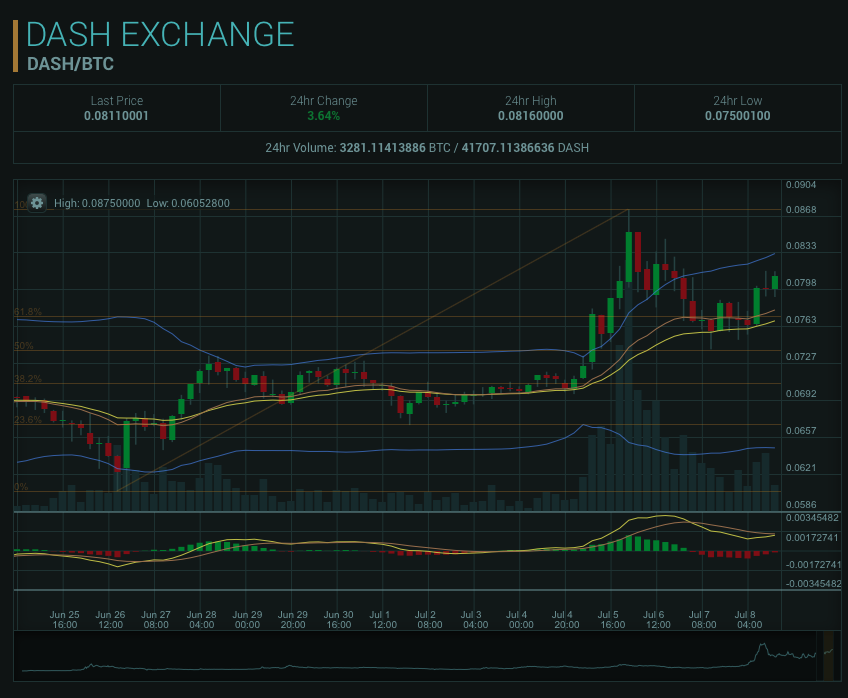Click price axis label 0.0763
Screen dimensions: 848x698
tap(801, 320)
